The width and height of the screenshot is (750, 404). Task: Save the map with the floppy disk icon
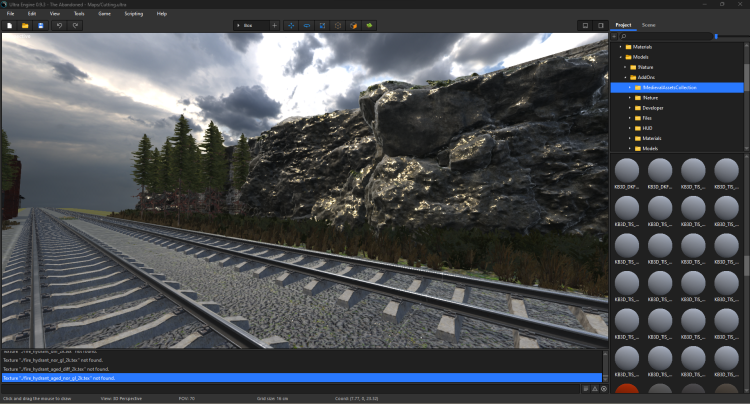coord(40,25)
